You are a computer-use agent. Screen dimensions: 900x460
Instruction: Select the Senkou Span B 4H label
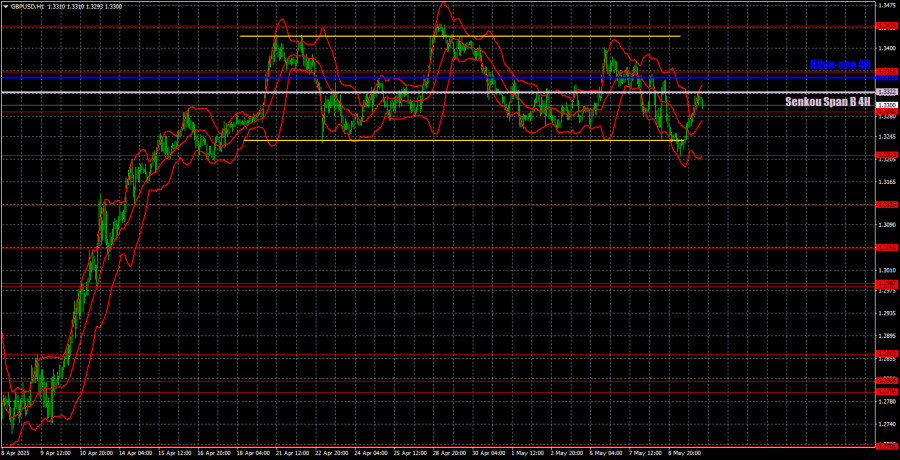click(x=827, y=102)
